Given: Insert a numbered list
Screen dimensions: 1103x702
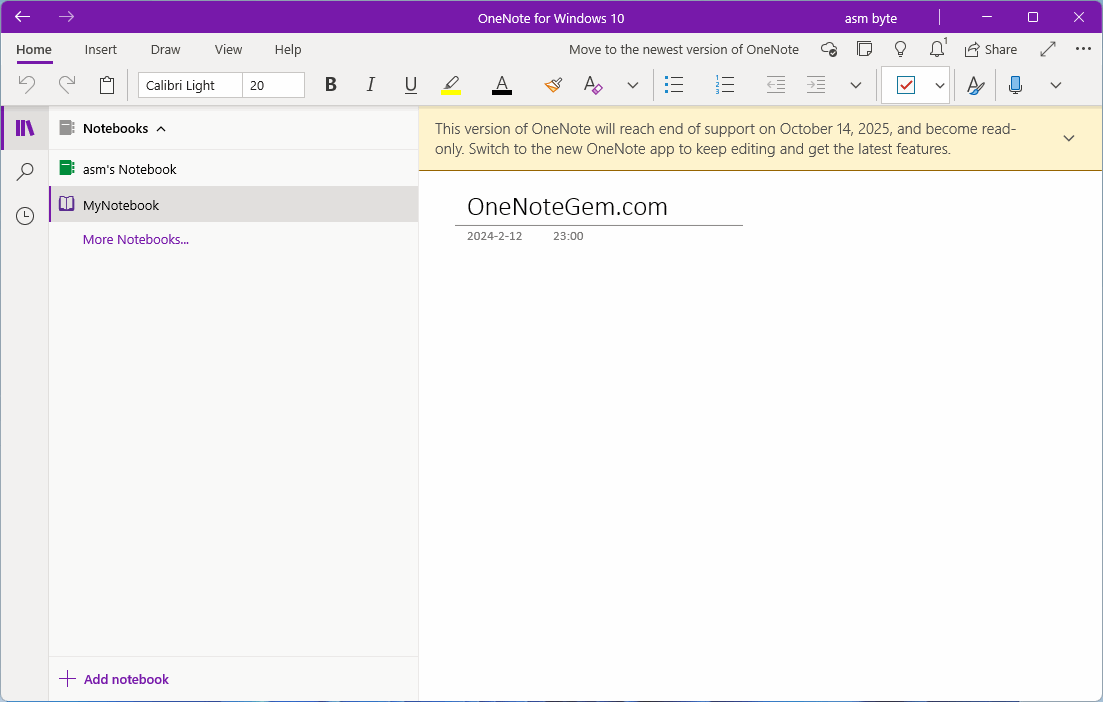Looking at the screenshot, I should click(x=725, y=85).
